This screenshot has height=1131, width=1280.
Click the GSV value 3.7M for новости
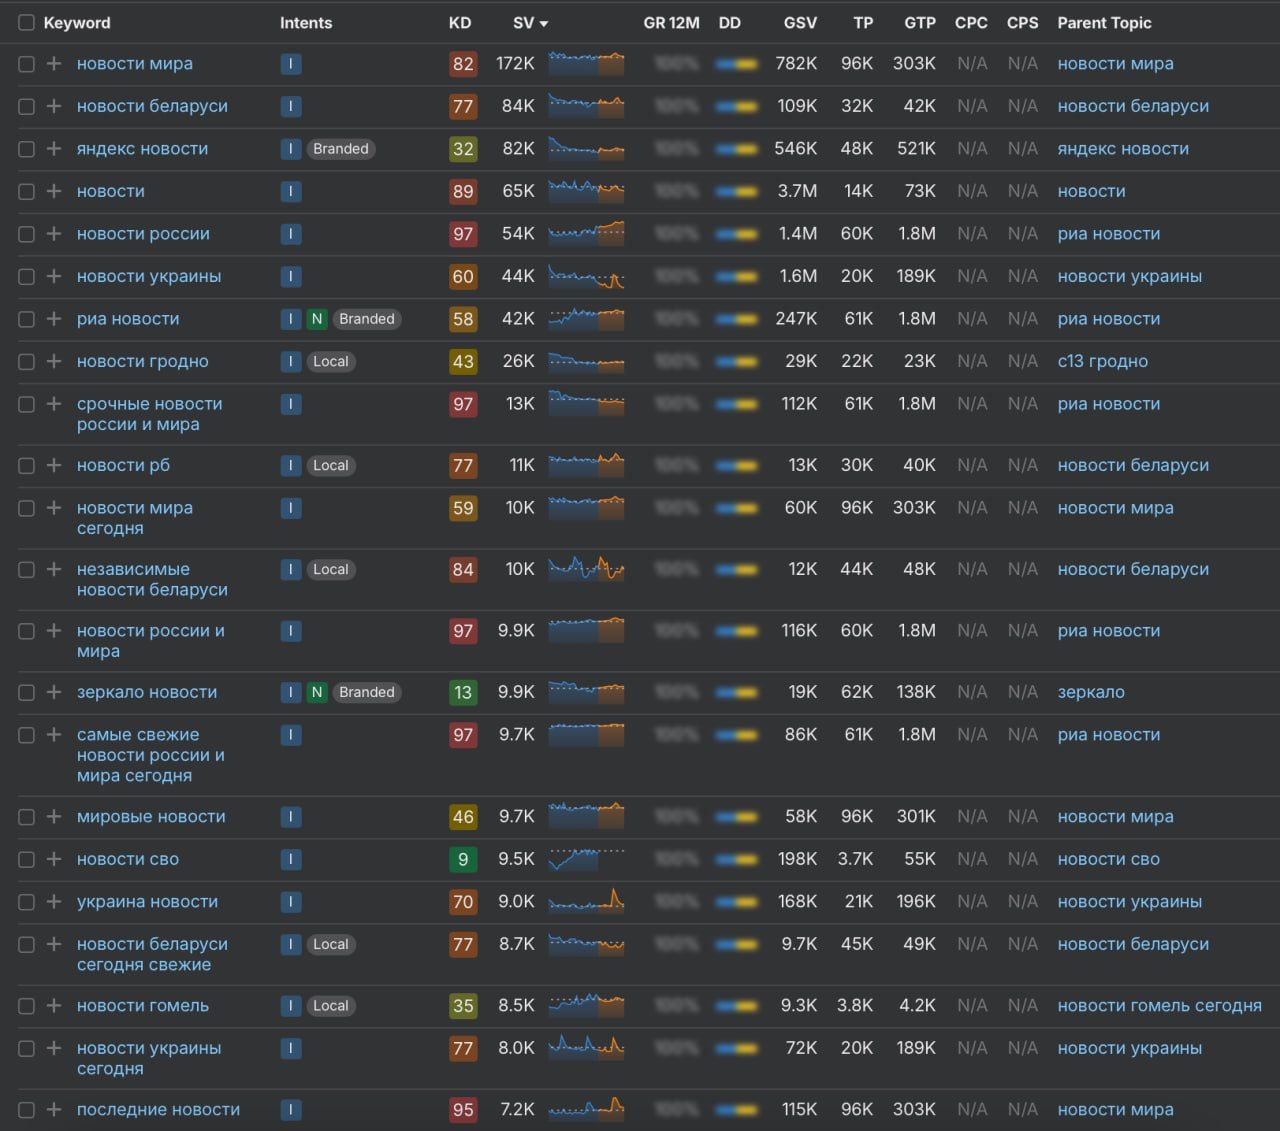coord(797,192)
